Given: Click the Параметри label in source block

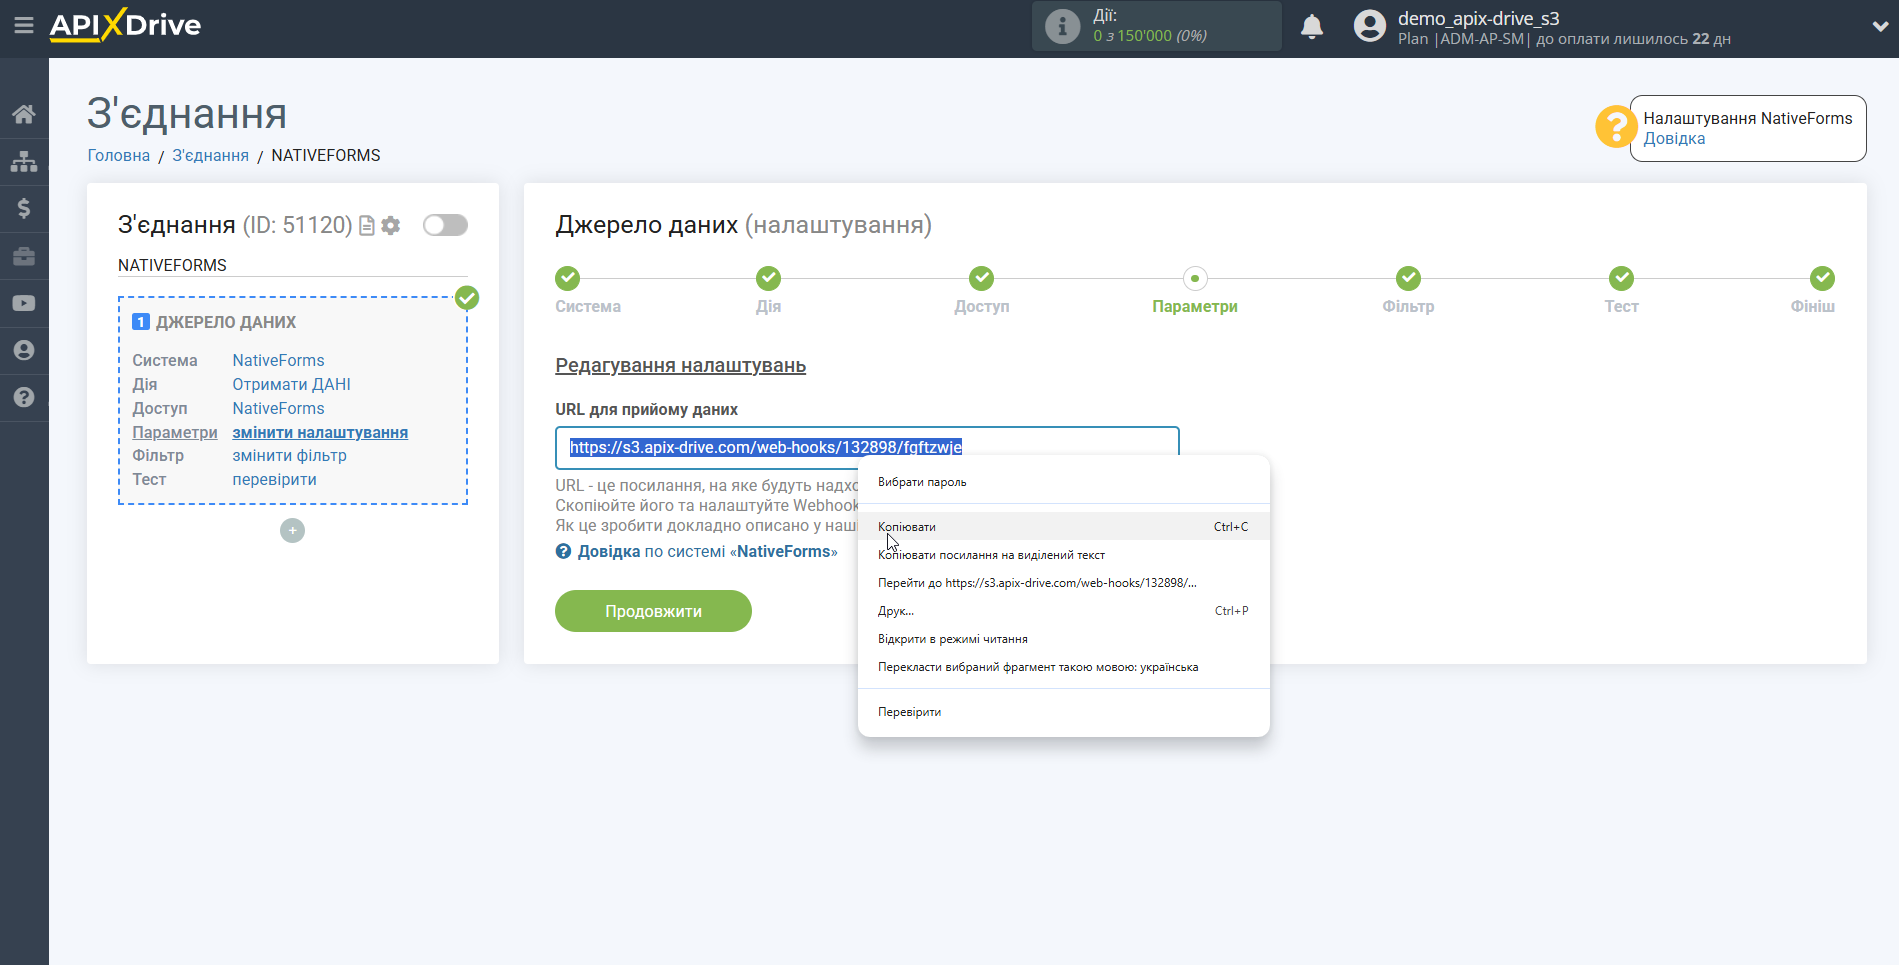Looking at the screenshot, I should (175, 432).
